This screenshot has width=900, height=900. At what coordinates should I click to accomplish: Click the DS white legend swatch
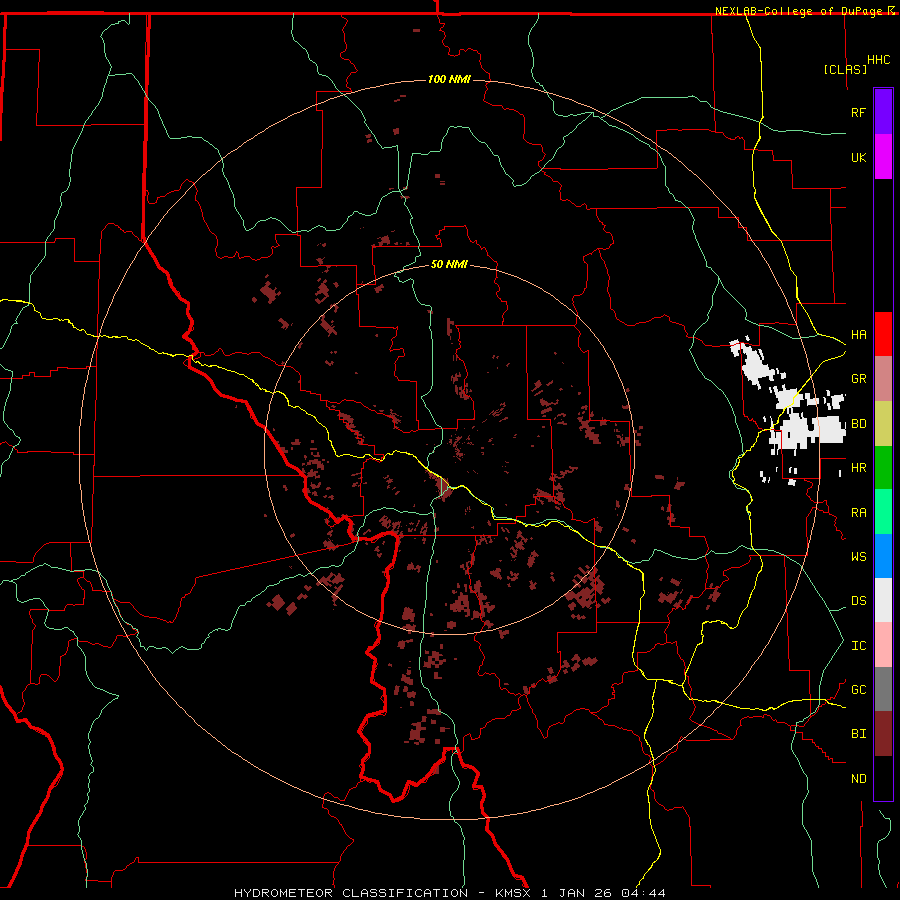tap(883, 600)
